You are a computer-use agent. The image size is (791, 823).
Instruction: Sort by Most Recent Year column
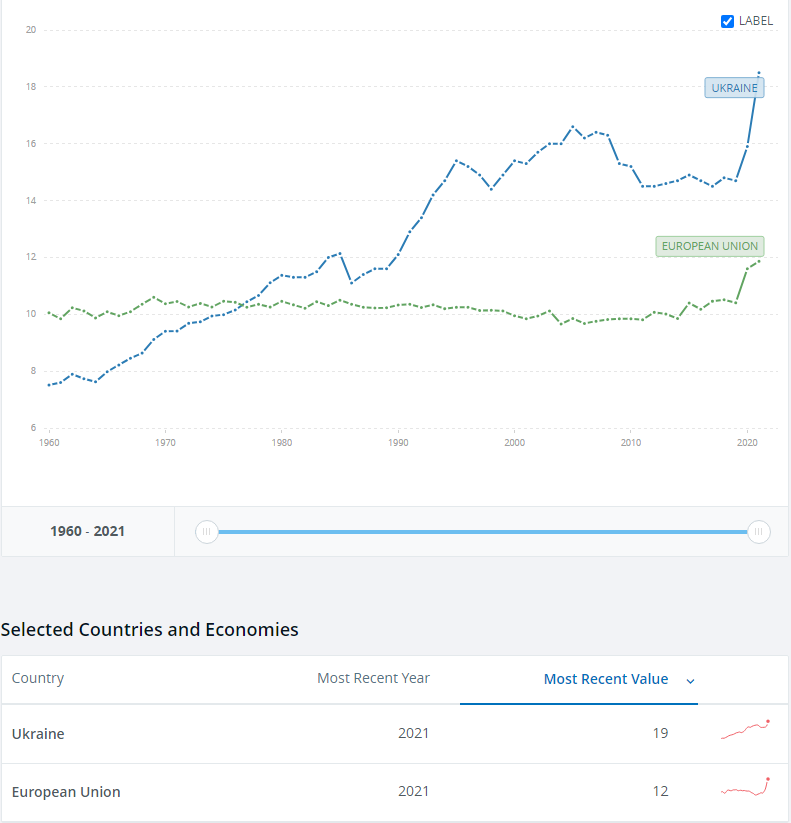coord(373,678)
